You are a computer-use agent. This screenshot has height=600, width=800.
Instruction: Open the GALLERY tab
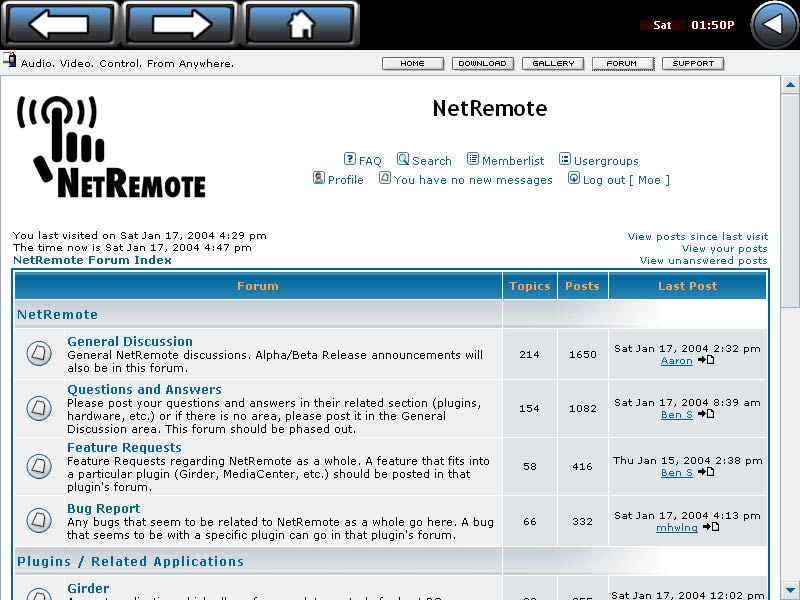553,63
